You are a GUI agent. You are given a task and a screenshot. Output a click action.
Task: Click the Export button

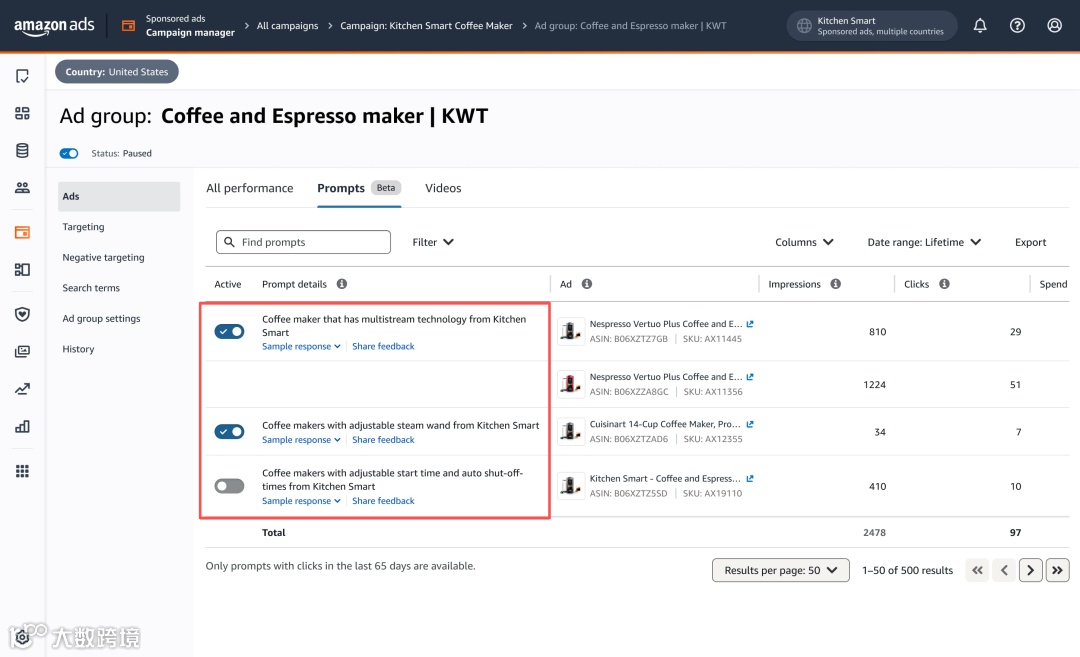pyautogui.click(x=1030, y=242)
